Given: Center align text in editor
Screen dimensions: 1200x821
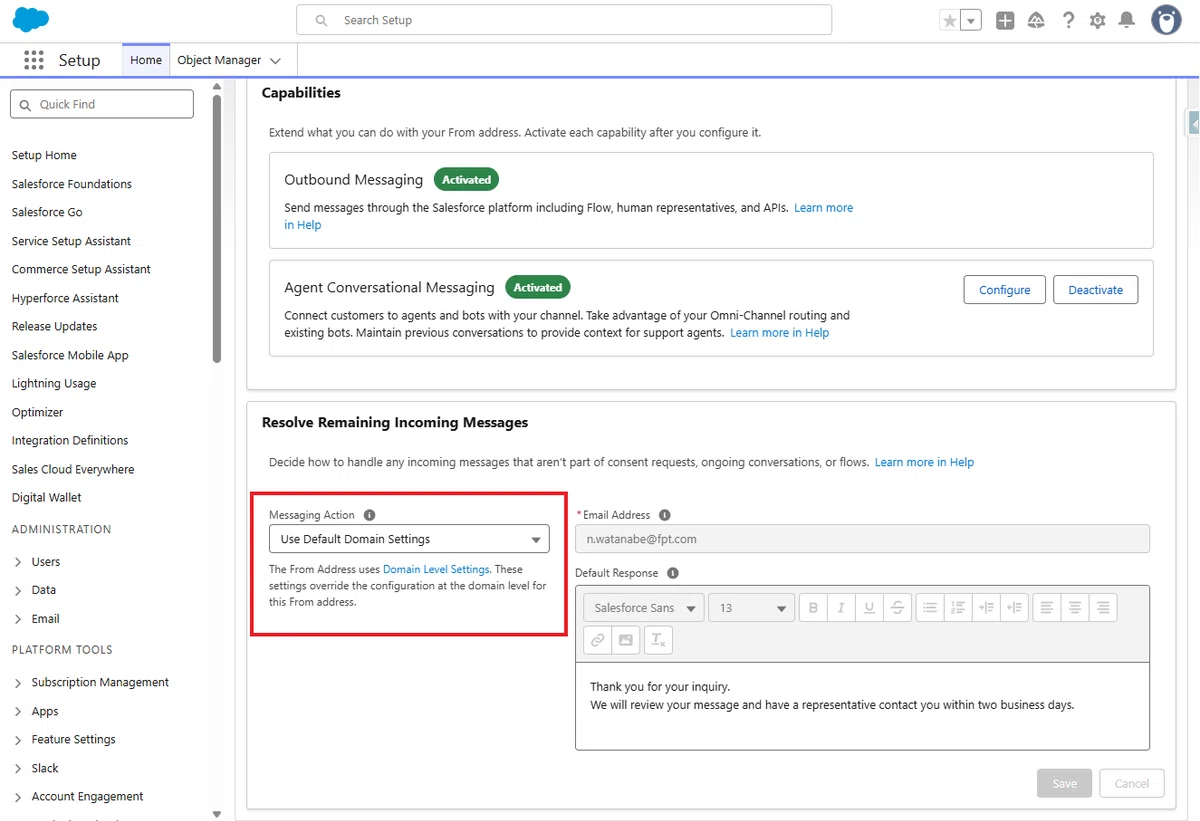Looking at the screenshot, I should (x=1075, y=608).
